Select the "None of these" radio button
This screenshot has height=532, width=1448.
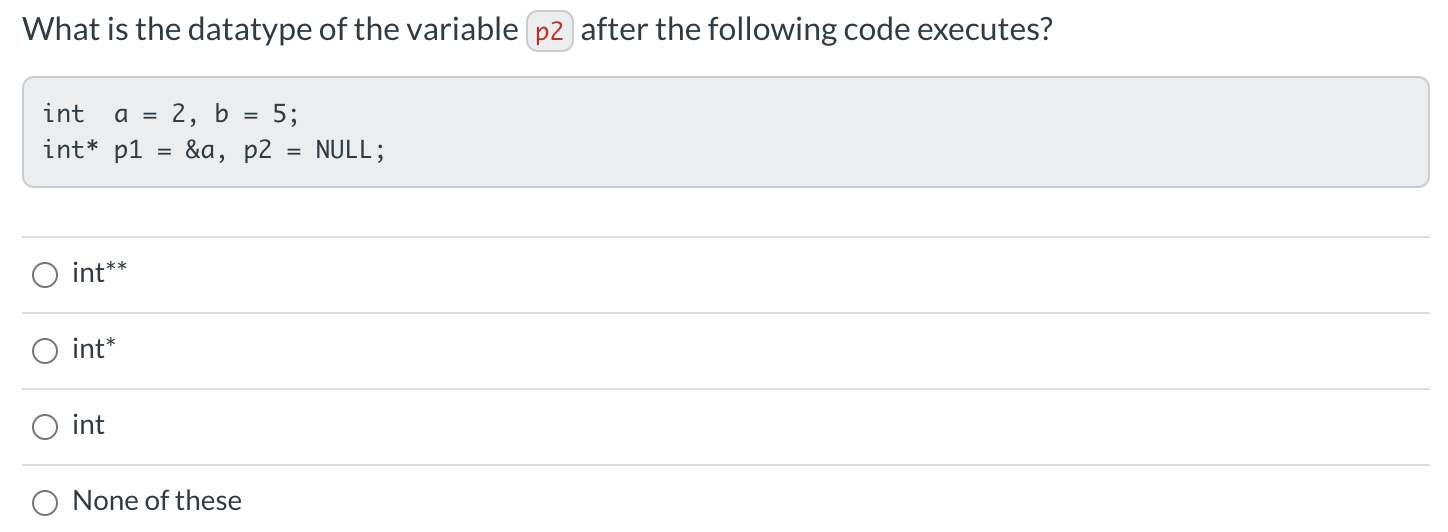pyautogui.click(x=45, y=502)
